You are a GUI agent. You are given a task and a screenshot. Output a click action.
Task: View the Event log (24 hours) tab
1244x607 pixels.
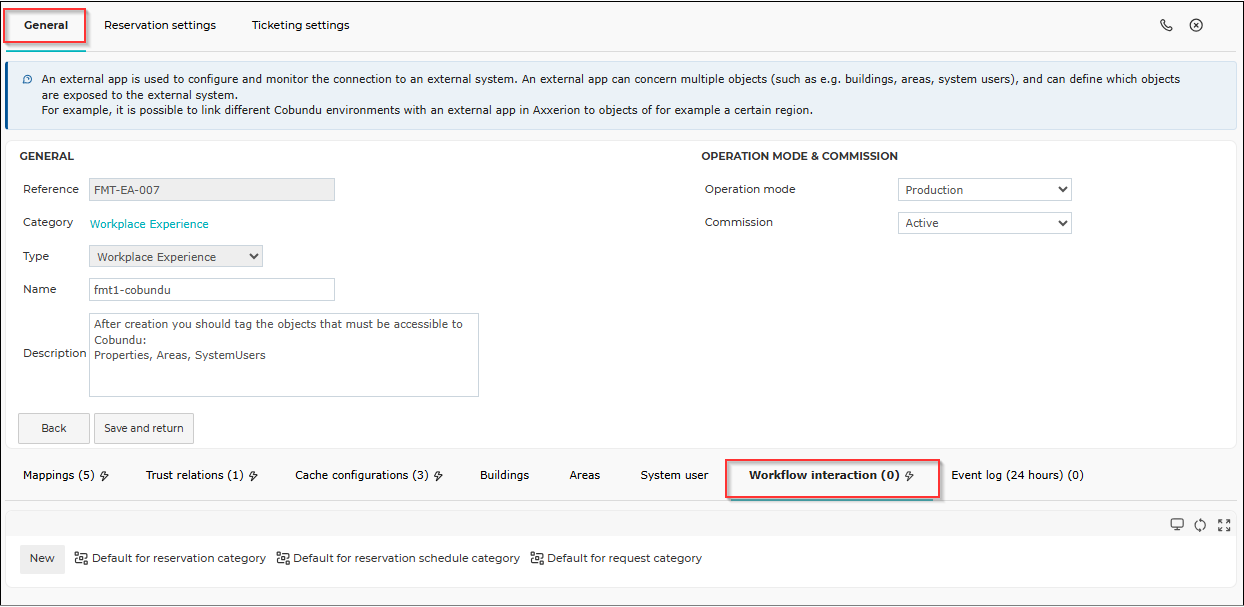click(1017, 475)
